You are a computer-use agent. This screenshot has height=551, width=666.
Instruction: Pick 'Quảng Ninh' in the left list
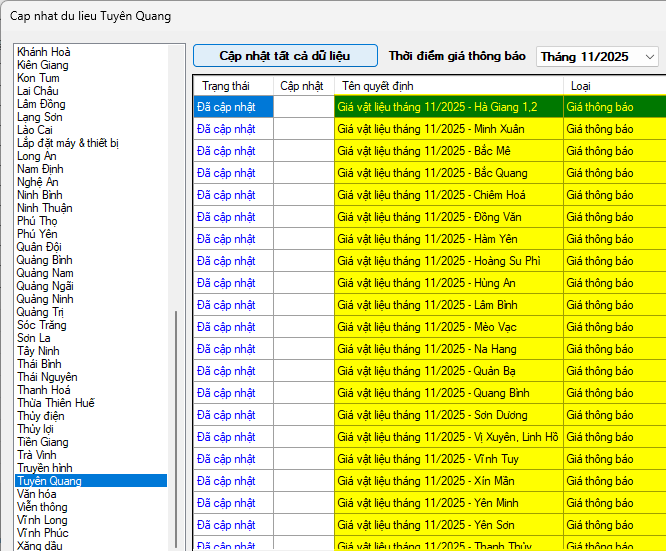click(45, 299)
